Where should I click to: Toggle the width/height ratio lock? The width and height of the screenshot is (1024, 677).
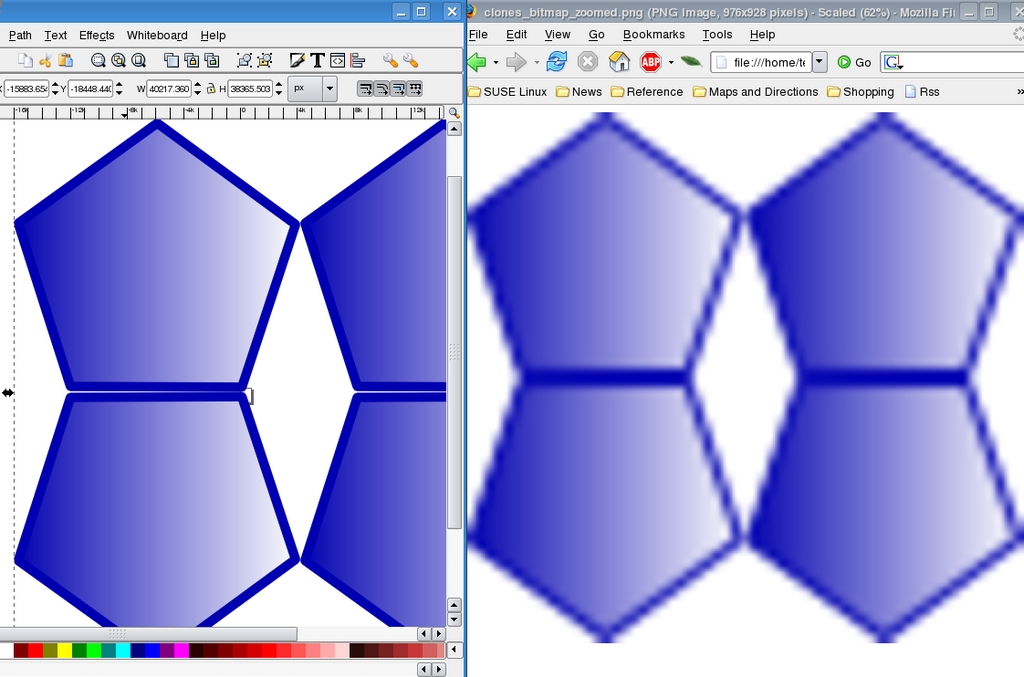(x=211, y=89)
